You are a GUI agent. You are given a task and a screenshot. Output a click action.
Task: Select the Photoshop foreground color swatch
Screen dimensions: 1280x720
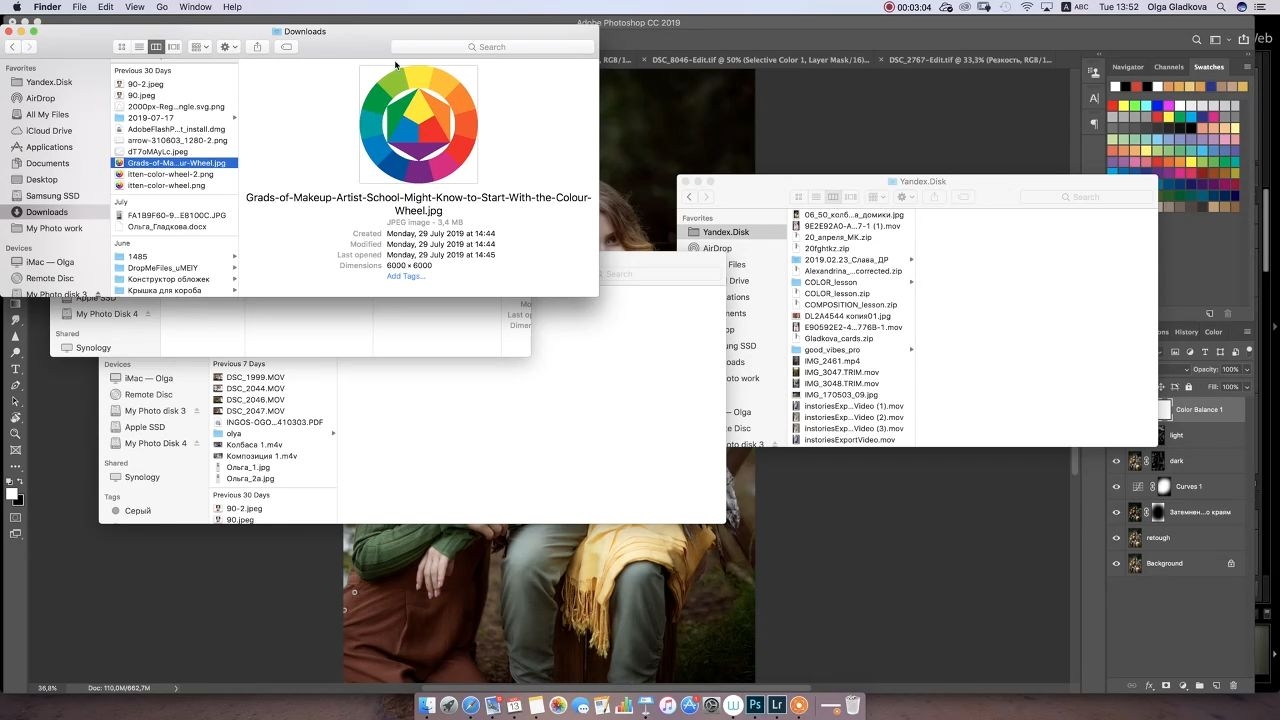[x=12, y=494]
